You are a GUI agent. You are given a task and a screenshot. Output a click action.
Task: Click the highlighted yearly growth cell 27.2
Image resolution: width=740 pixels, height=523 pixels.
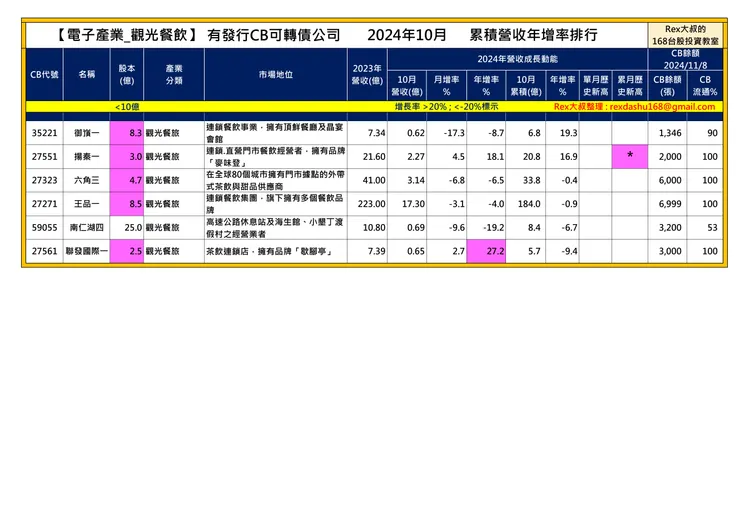point(486,251)
